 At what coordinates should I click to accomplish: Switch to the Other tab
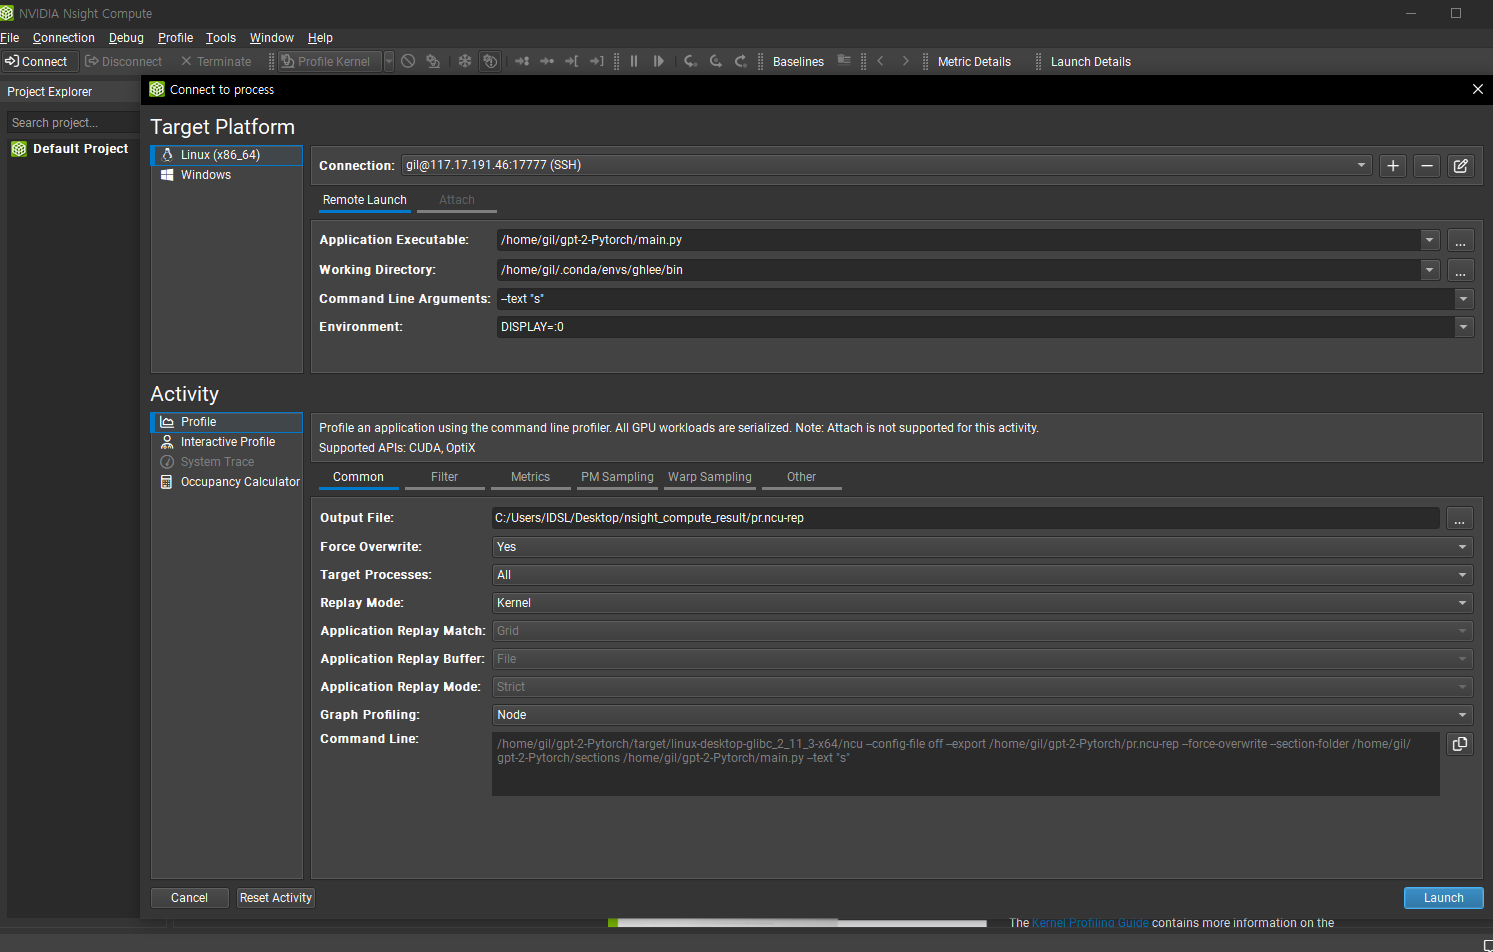coord(801,477)
